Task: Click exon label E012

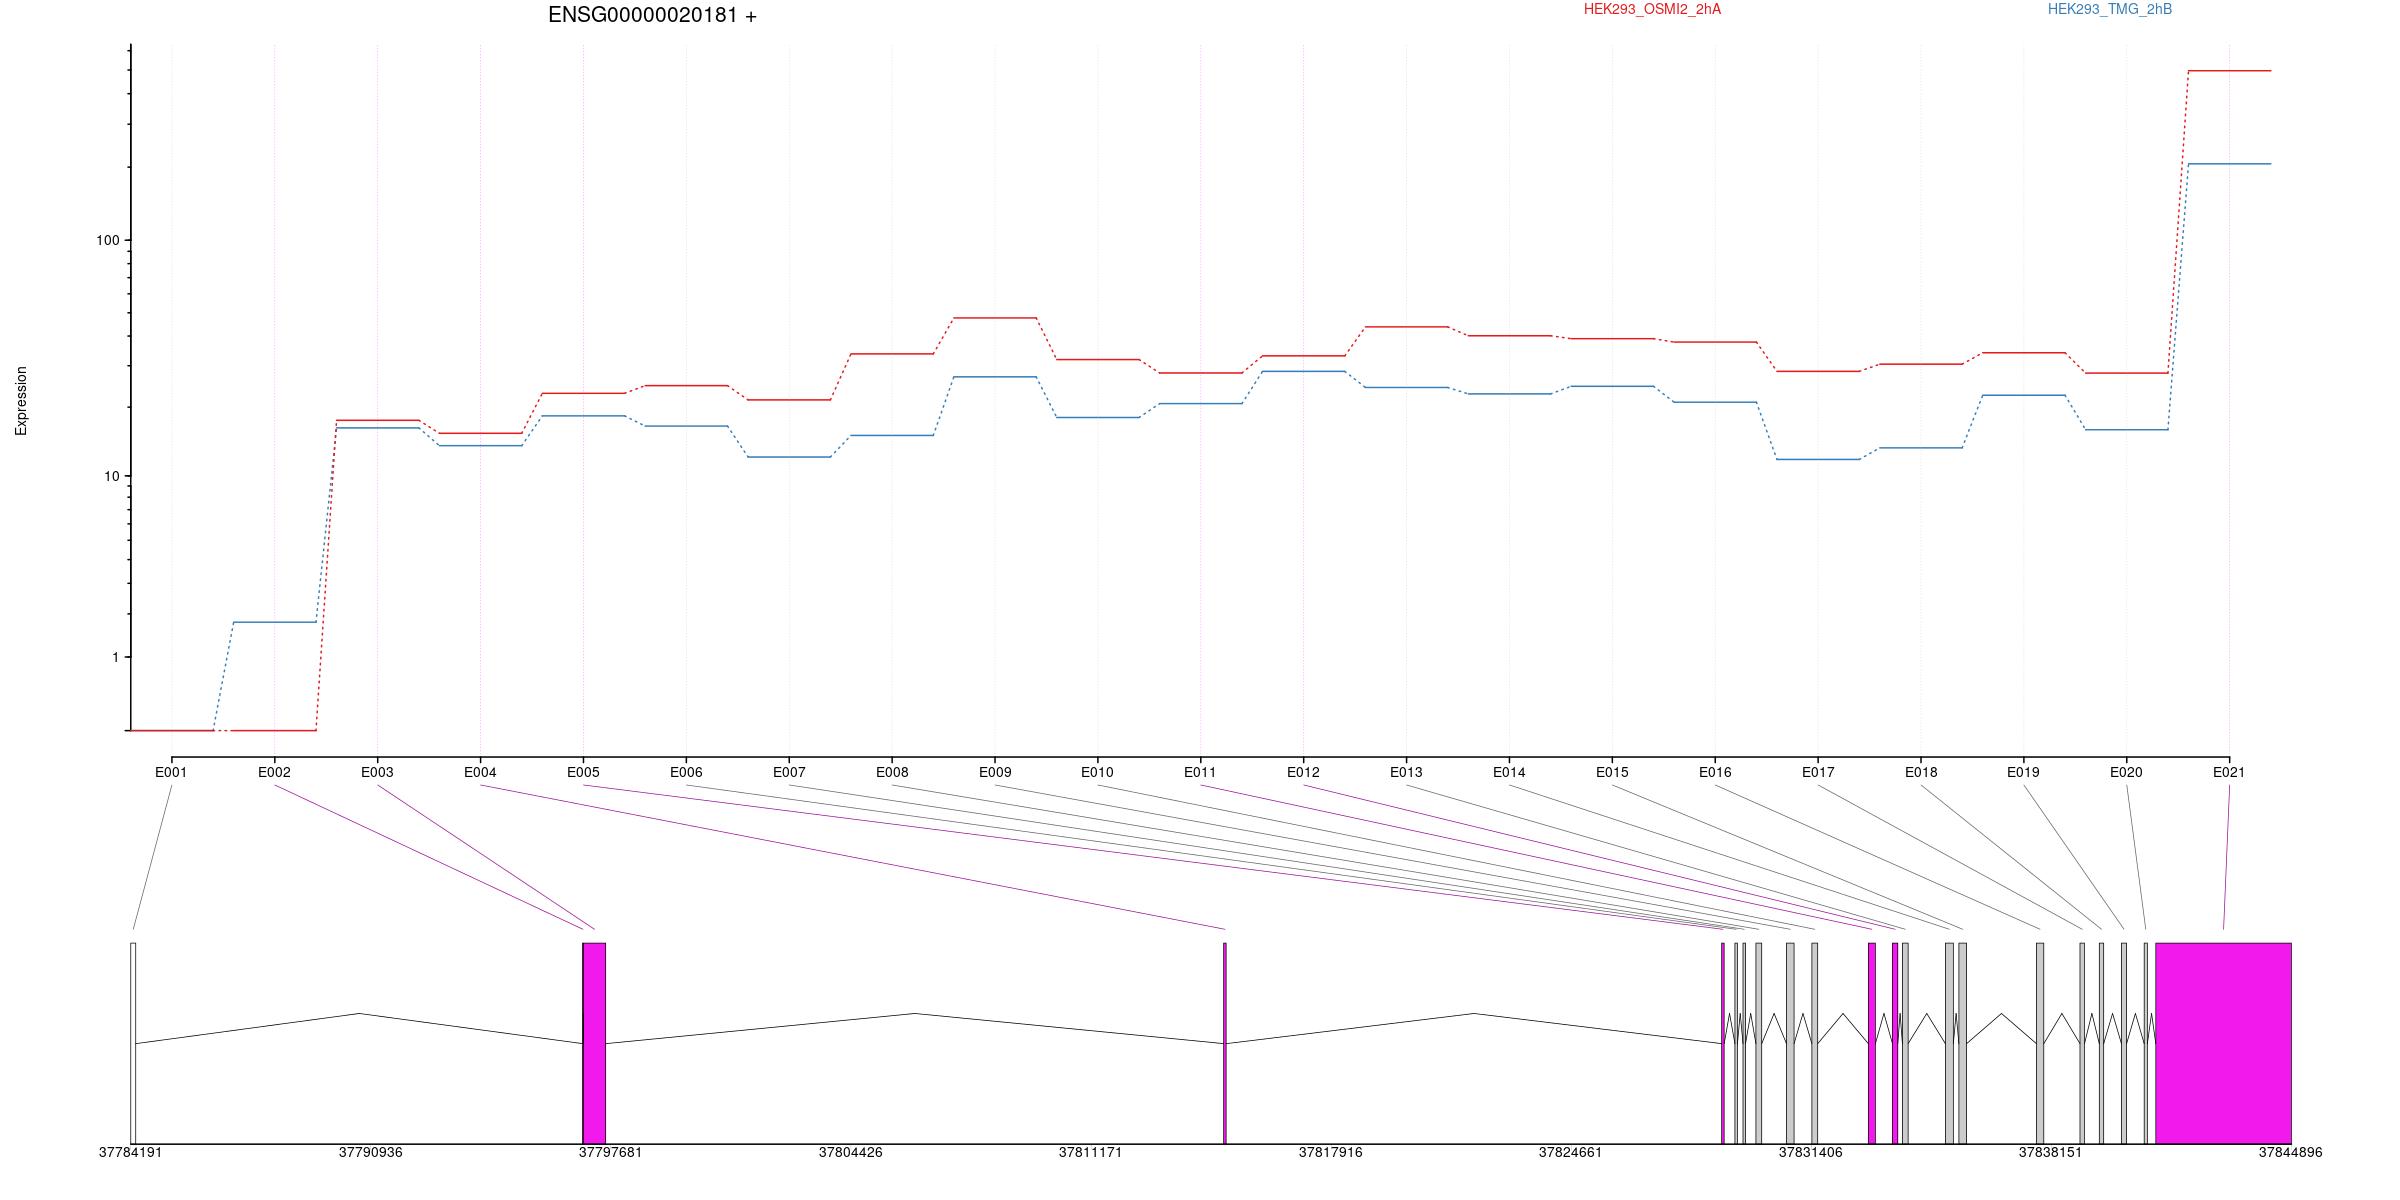Action: pyautogui.click(x=1303, y=772)
